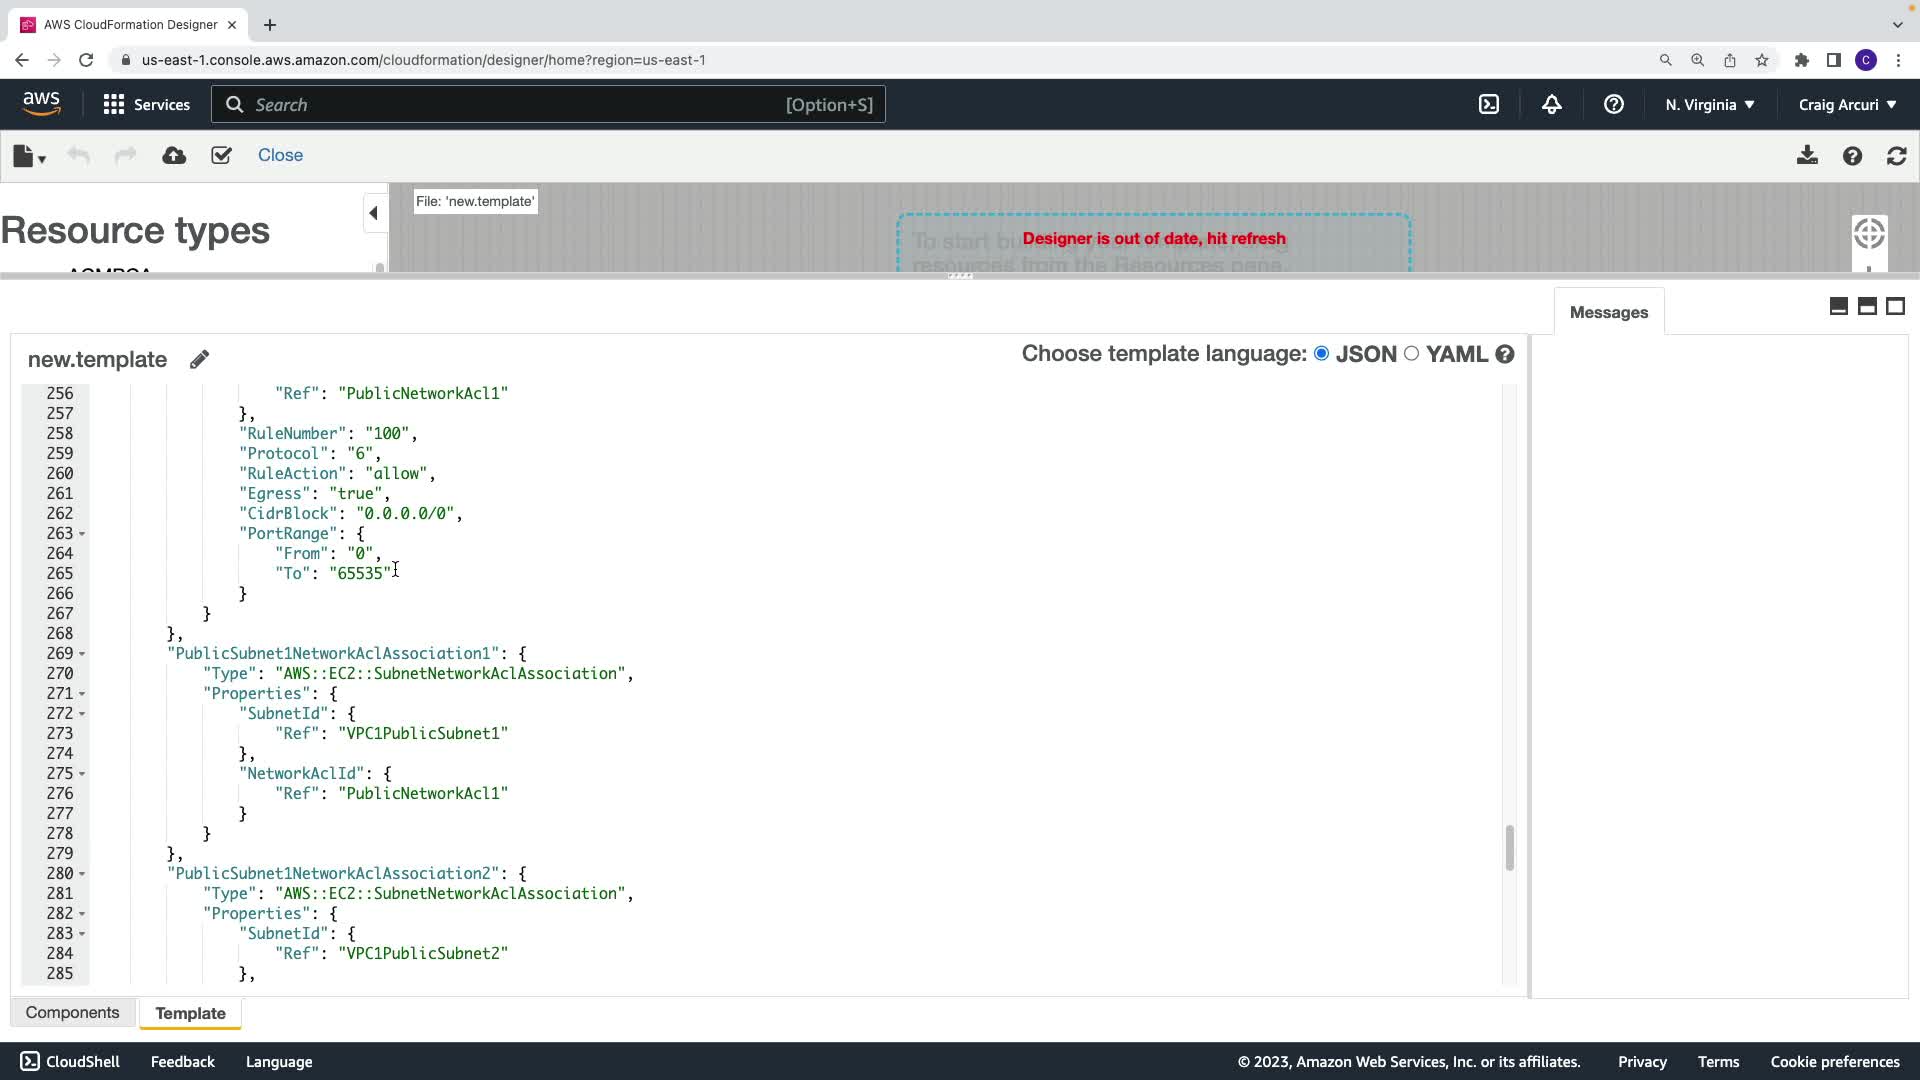
Task: Select the JSON template language radio
Action: pyautogui.click(x=1322, y=353)
